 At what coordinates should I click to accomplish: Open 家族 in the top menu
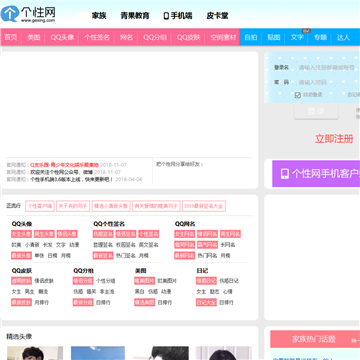click(99, 16)
